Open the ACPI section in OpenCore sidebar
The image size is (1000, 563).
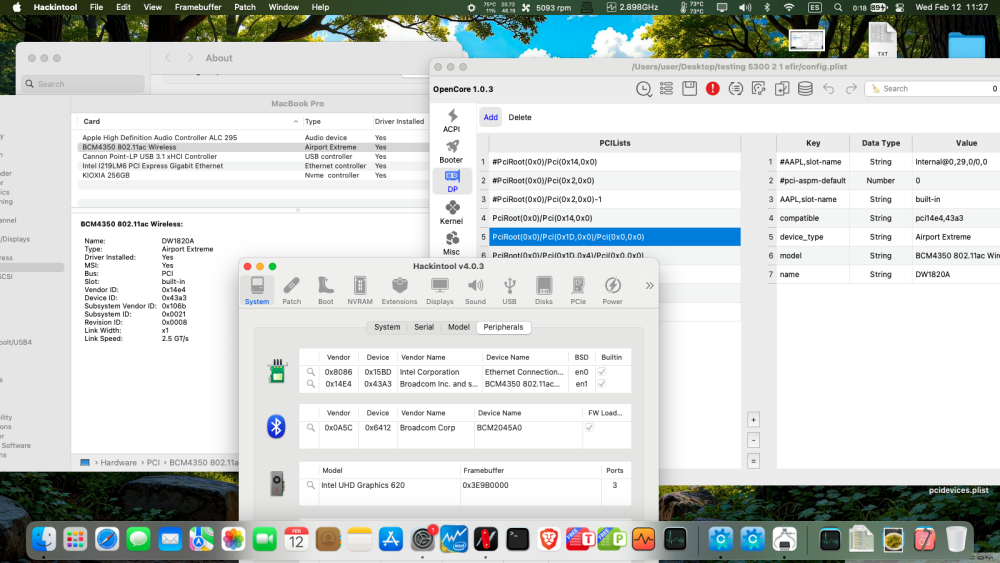point(452,121)
